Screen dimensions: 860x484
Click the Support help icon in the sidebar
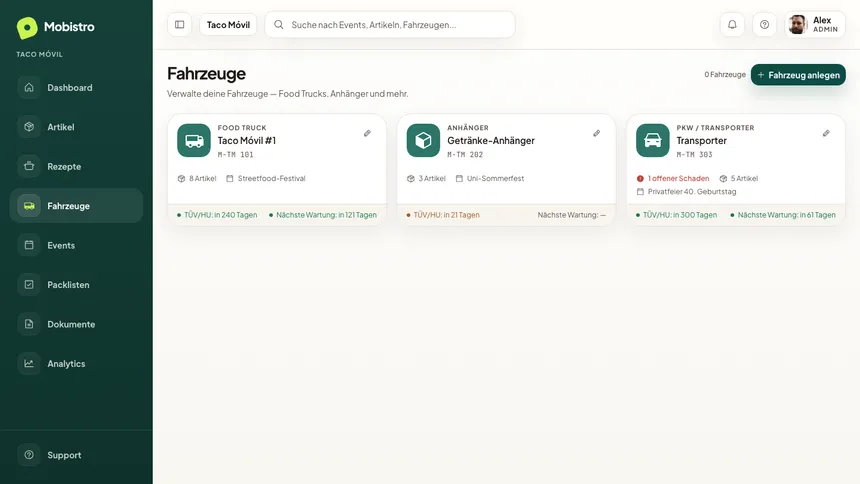click(29, 455)
